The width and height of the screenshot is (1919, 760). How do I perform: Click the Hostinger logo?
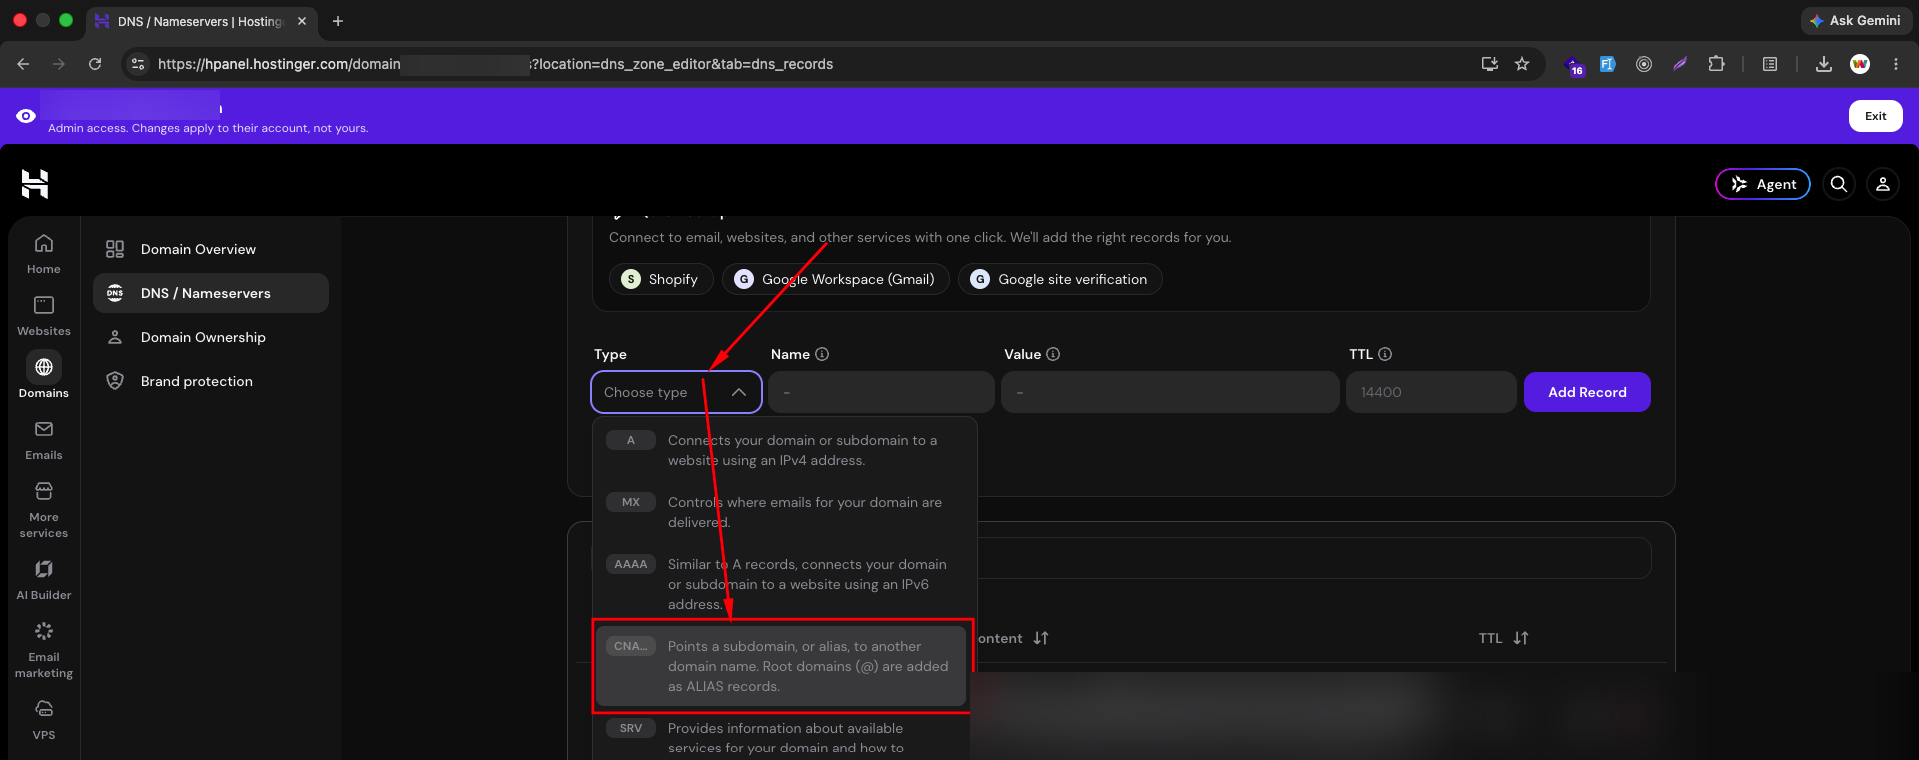[35, 184]
